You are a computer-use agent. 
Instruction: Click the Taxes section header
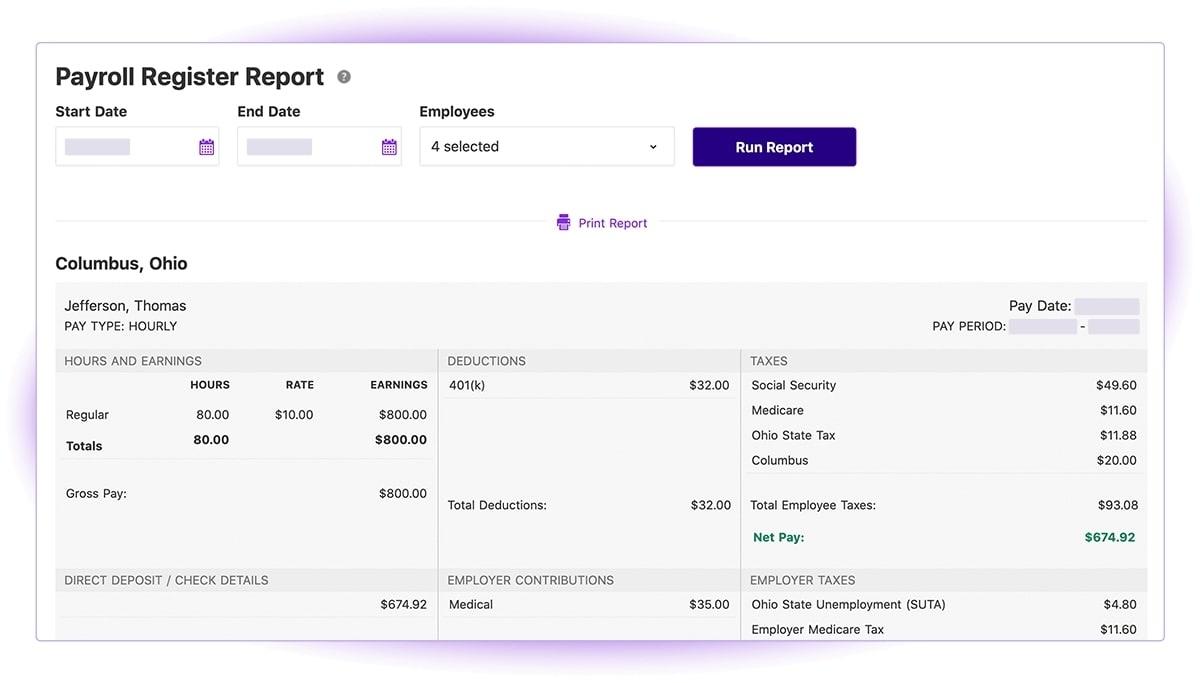tap(768, 361)
